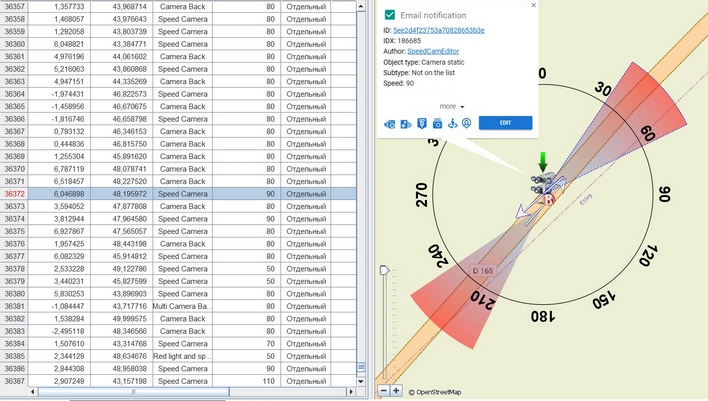This screenshot has height=401, width=708.
Task: Close the camera info popup
Action: (533, 5)
